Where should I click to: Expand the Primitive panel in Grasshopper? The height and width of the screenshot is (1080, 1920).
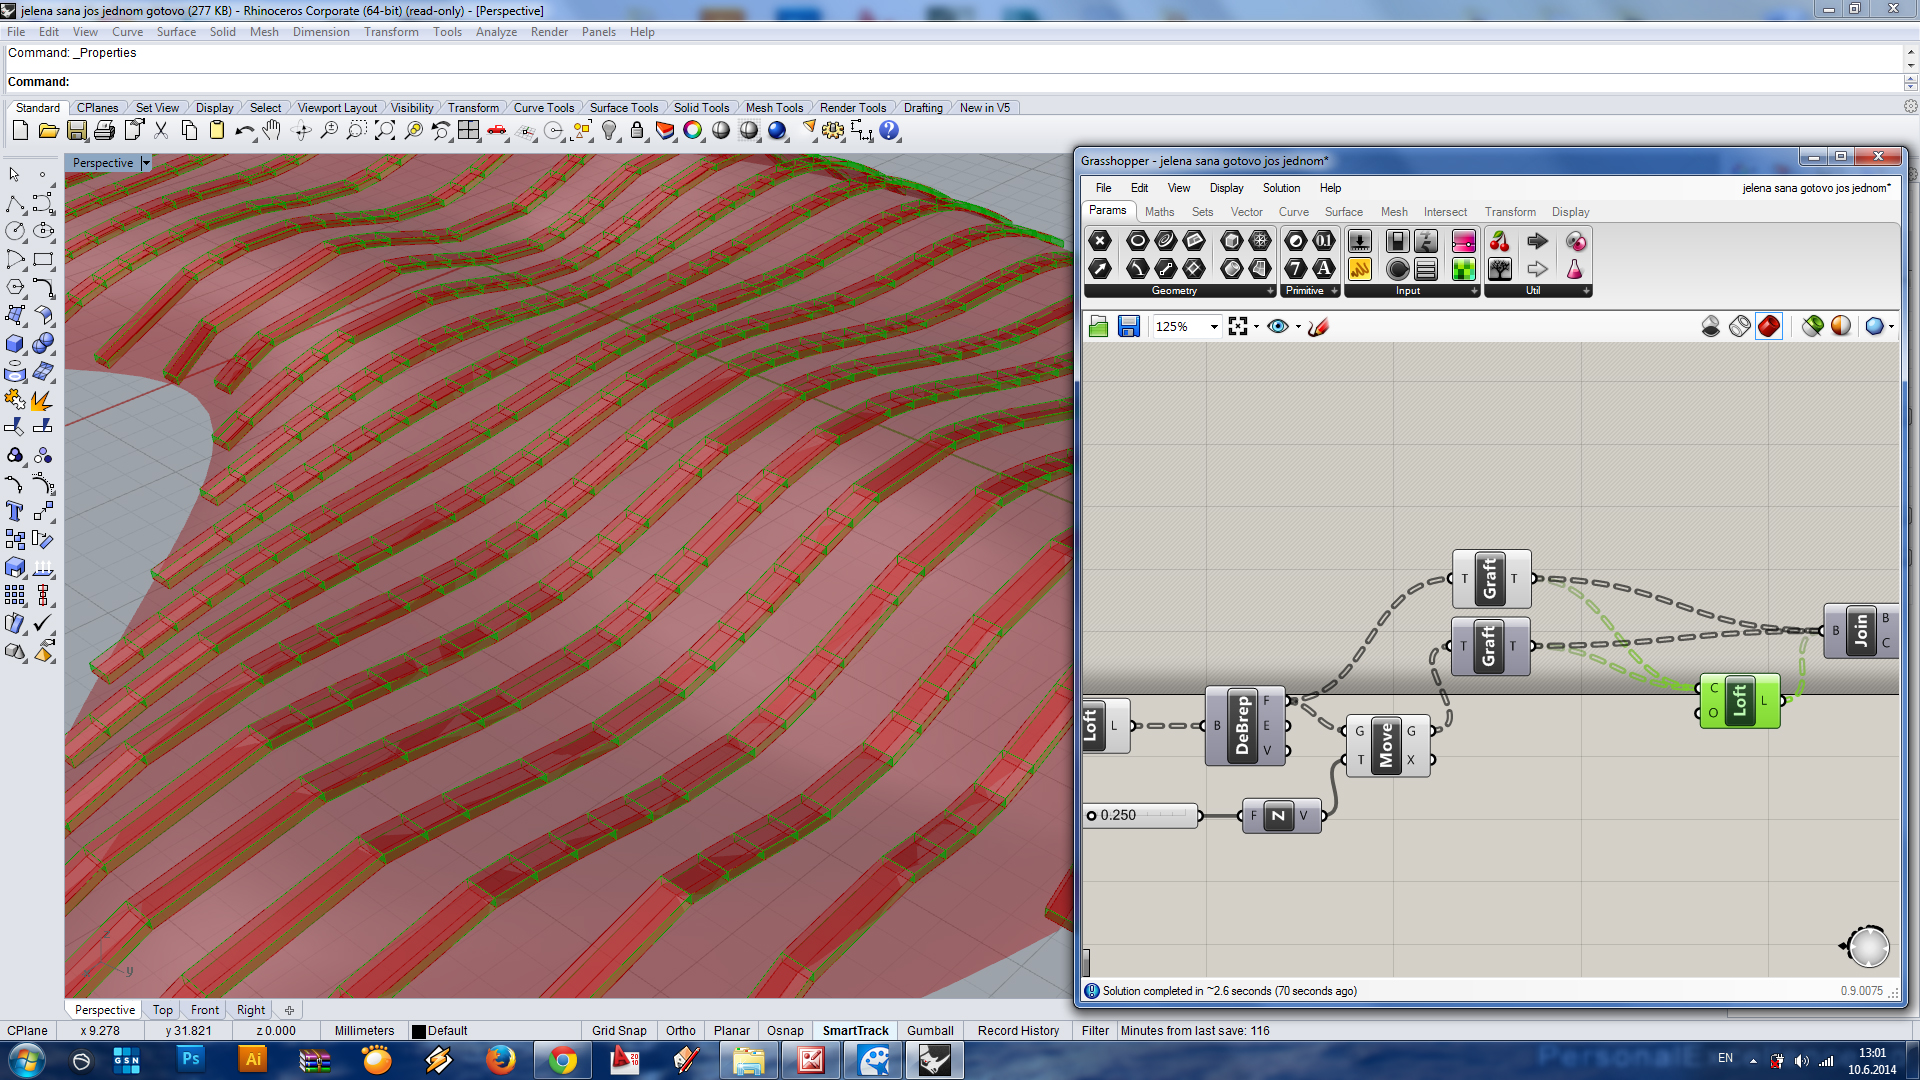pos(1335,291)
